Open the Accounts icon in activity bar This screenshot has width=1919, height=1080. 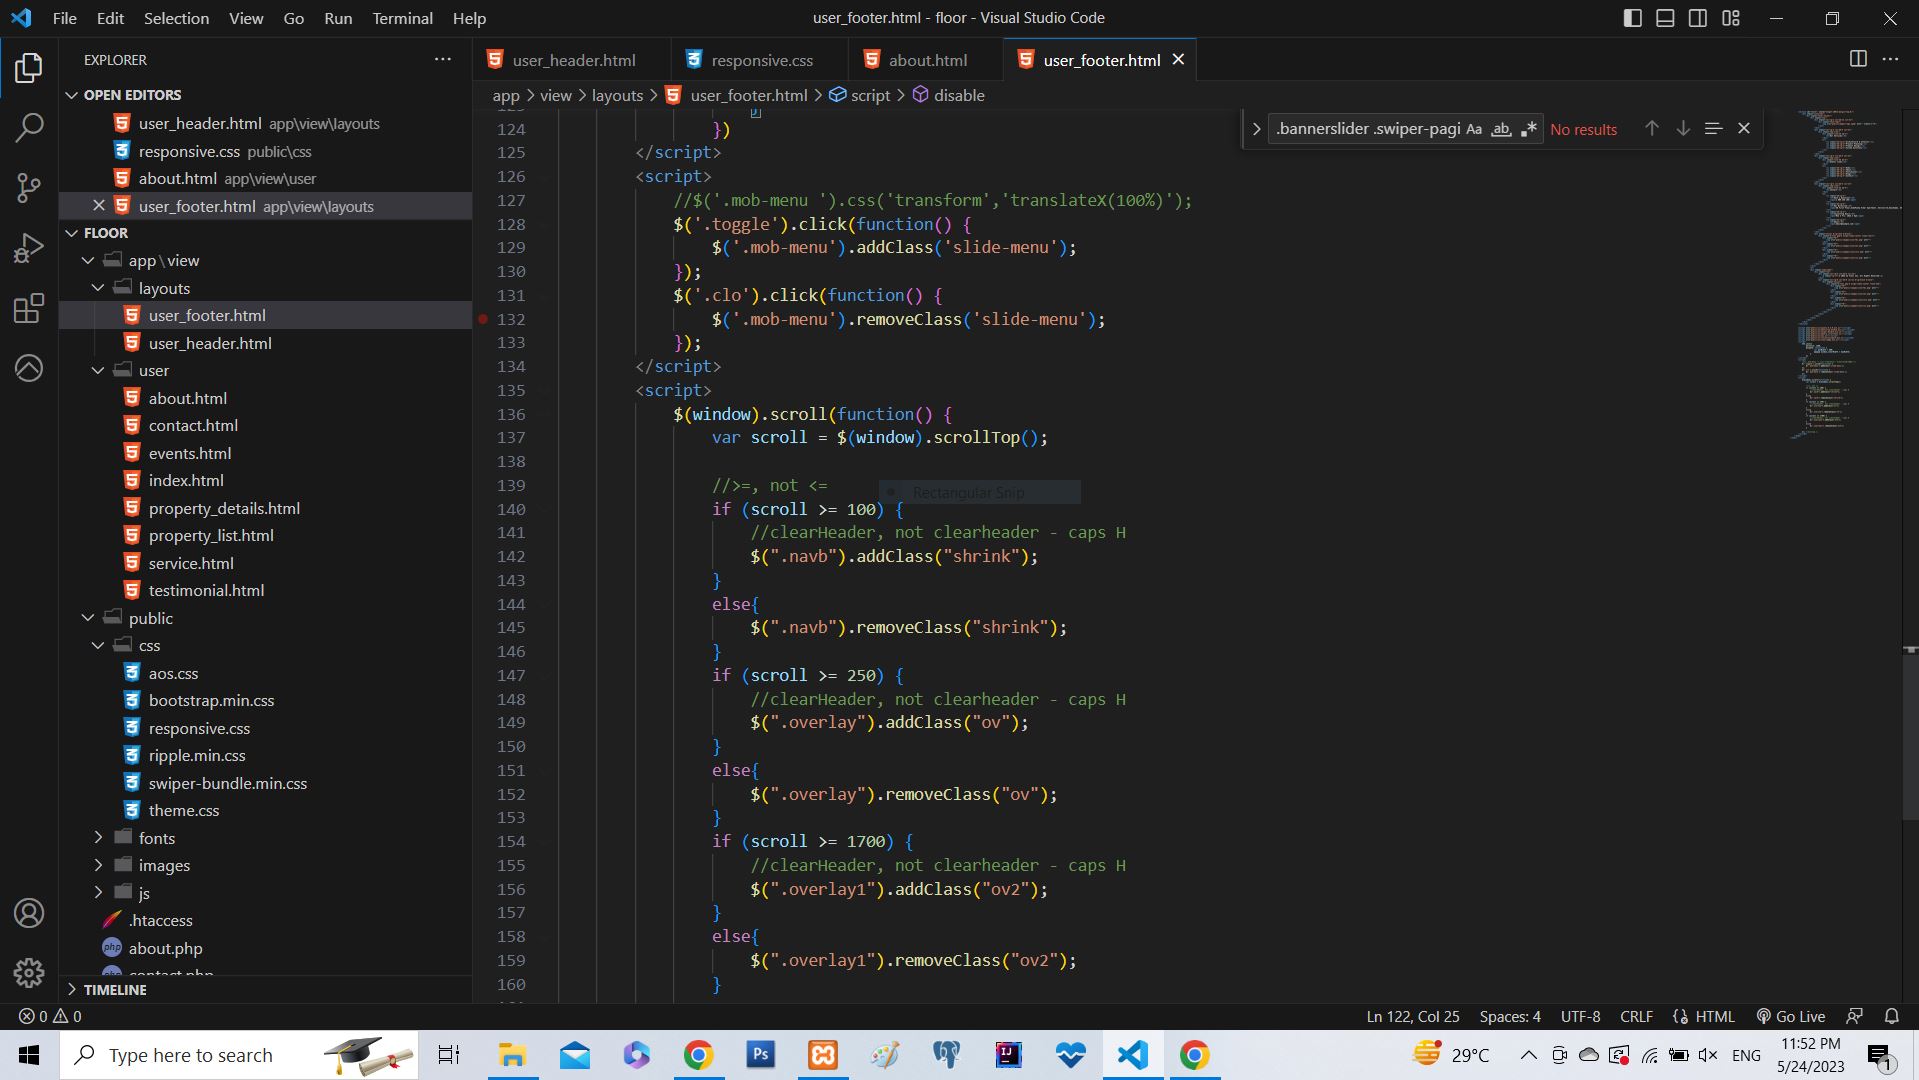tap(29, 913)
